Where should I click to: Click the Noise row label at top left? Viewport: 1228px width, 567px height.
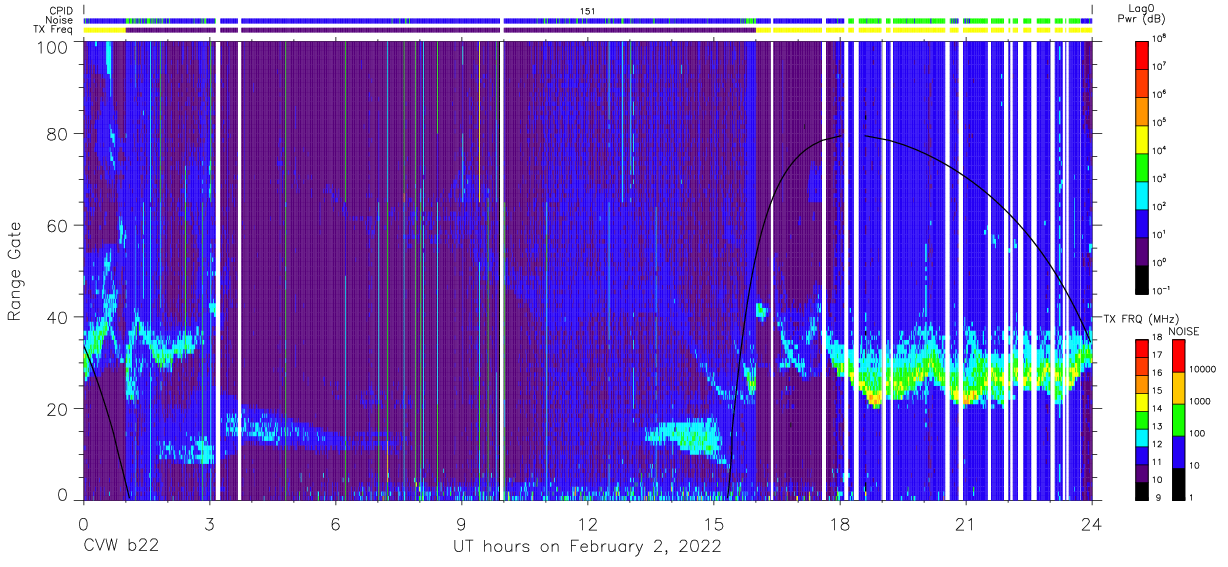coord(61,20)
